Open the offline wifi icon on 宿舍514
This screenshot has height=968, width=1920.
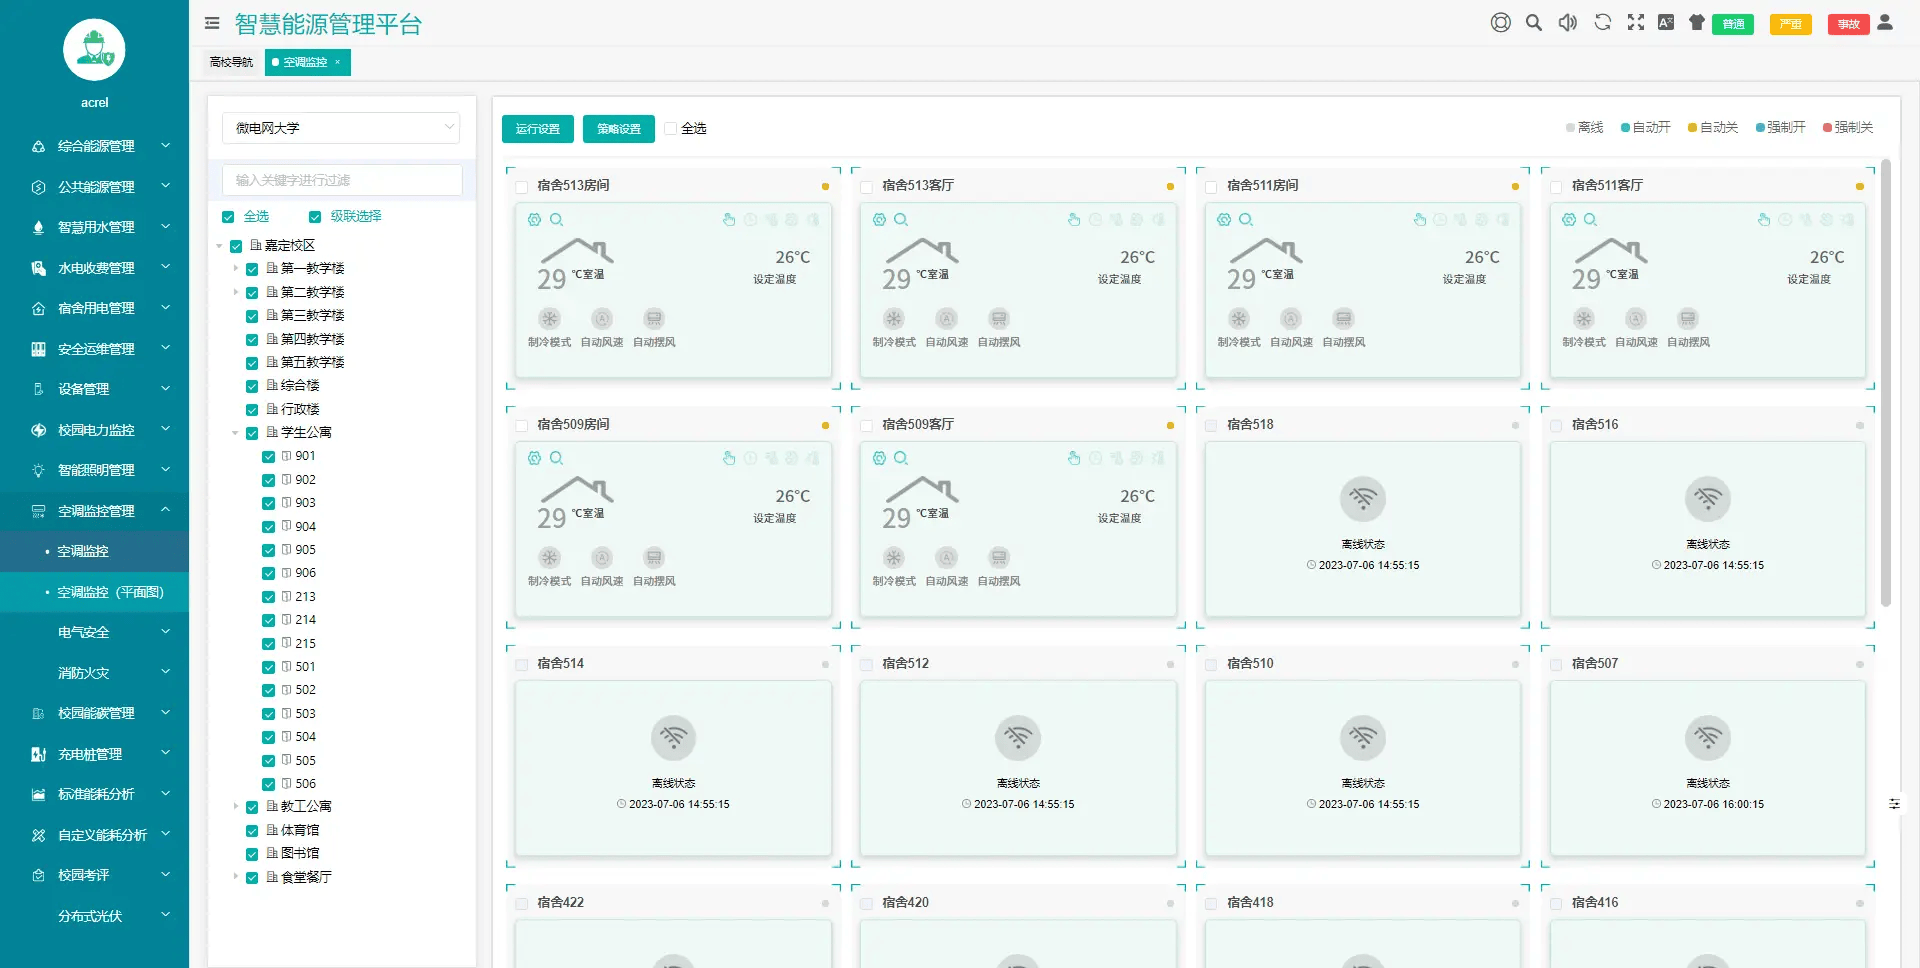pos(674,737)
